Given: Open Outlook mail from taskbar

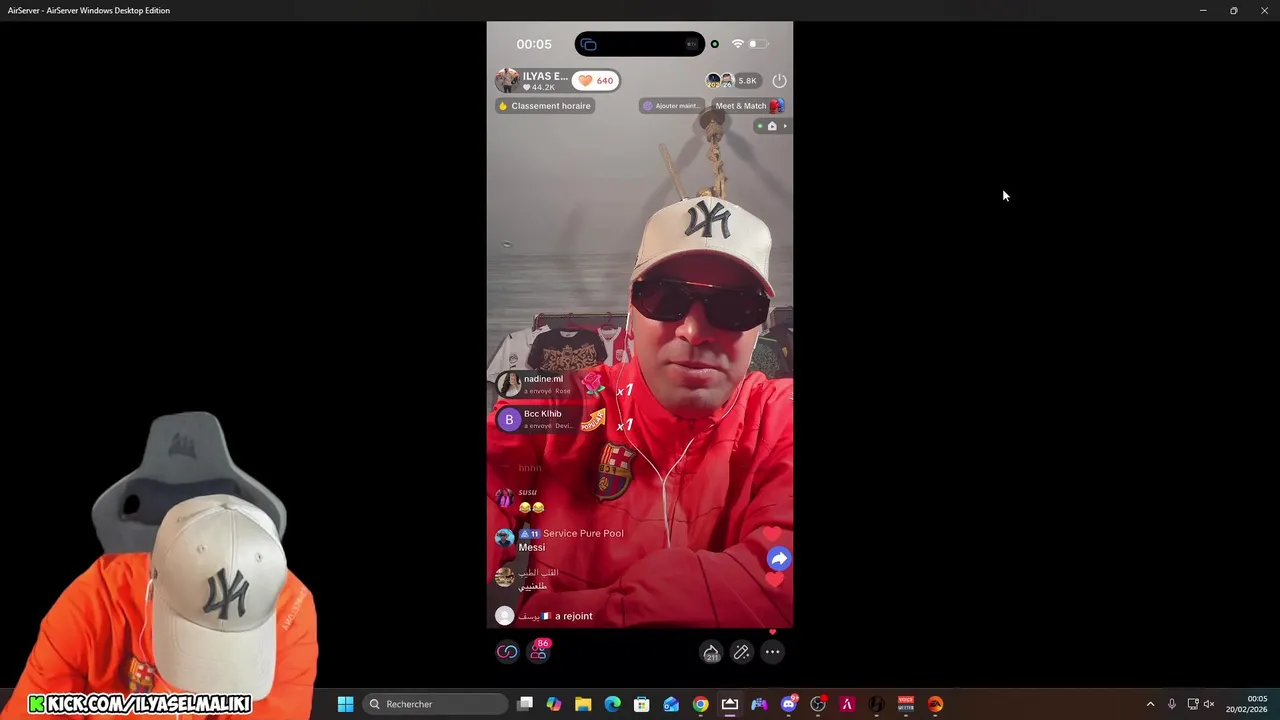Looking at the screenshot, I should tap(671, 704).
